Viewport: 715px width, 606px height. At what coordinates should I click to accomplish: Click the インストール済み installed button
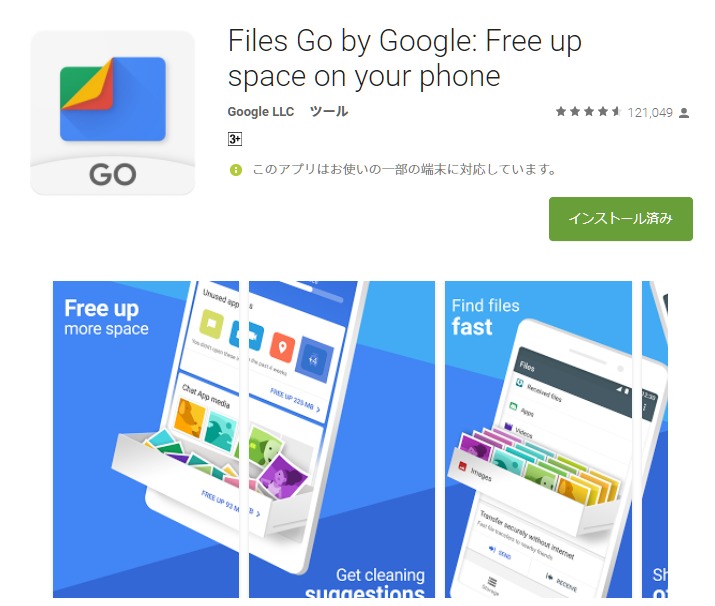click(621, 219)
